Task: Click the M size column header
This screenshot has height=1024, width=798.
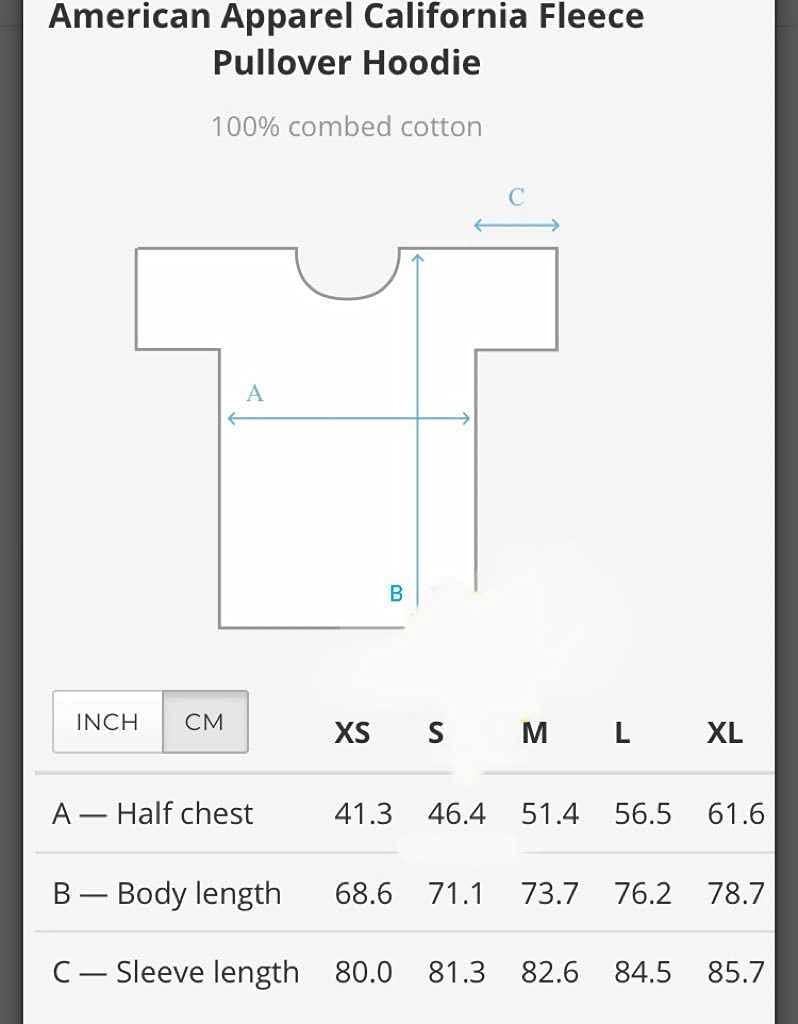Action: click(x=534, y=733)
